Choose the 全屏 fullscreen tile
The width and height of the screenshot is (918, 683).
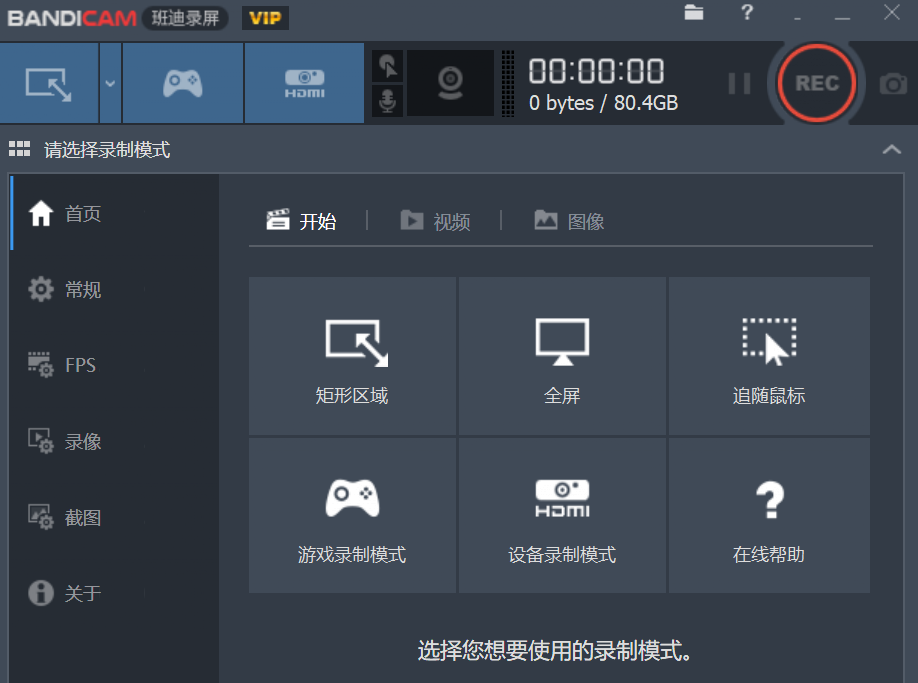(562, 356)
